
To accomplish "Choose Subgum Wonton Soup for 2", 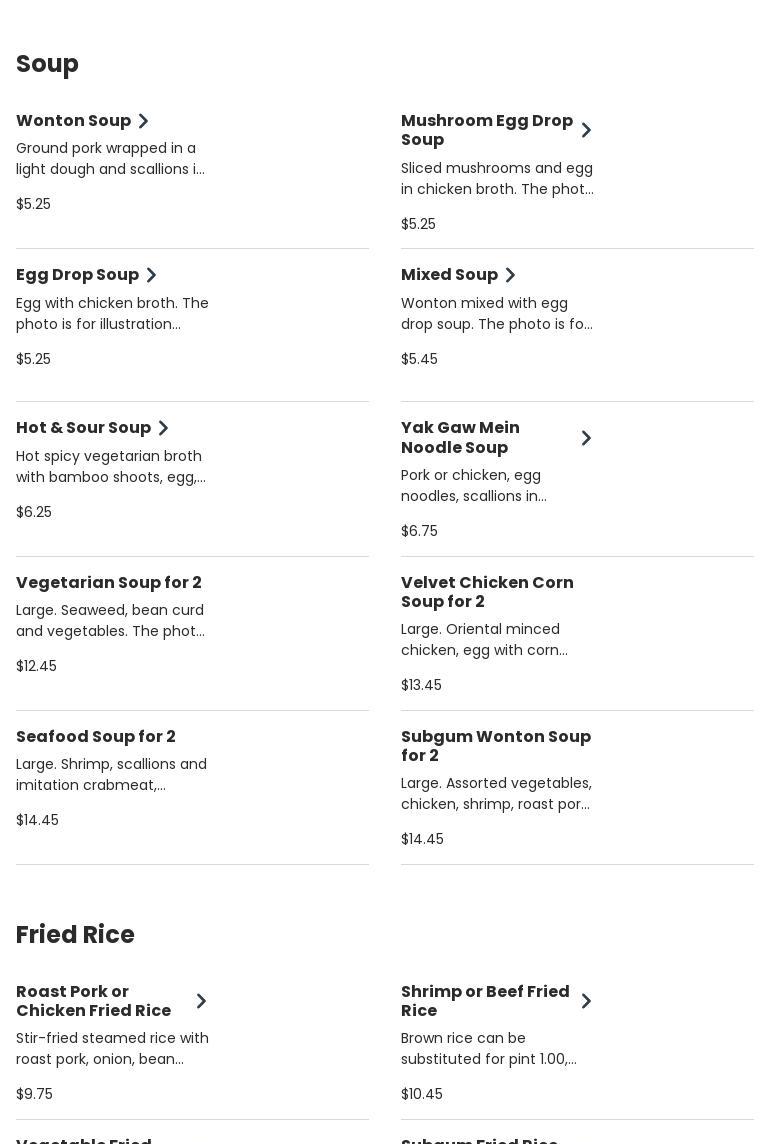I will click(496, 746).
